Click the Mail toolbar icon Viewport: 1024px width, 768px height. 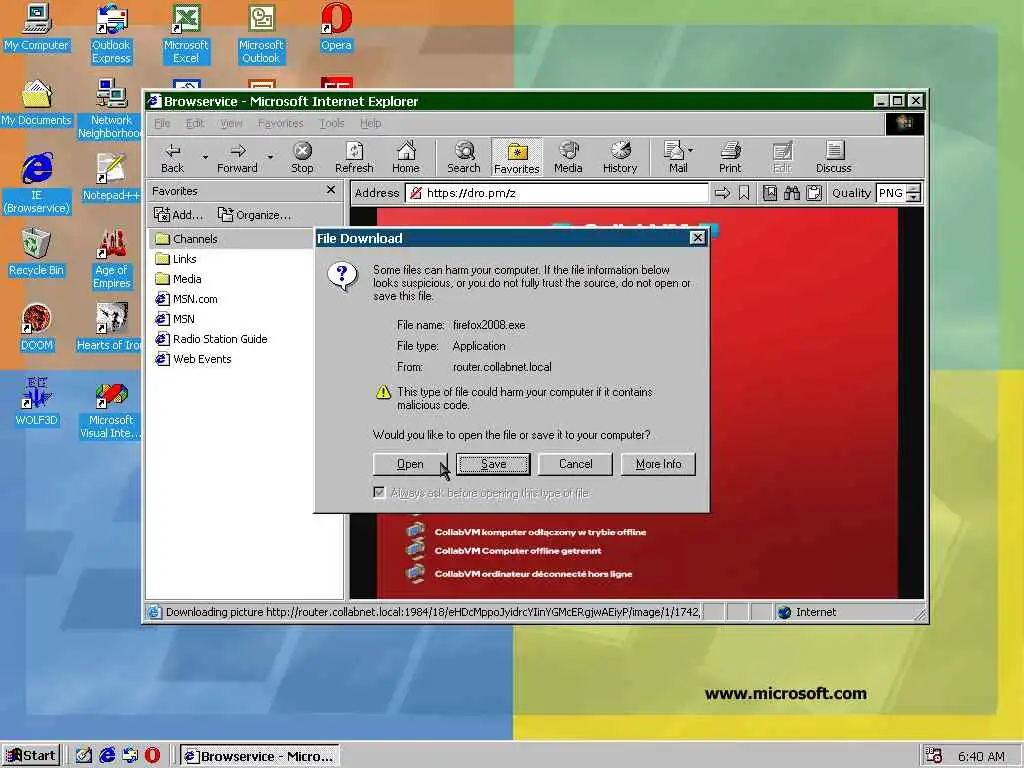(x=675, y=158)
